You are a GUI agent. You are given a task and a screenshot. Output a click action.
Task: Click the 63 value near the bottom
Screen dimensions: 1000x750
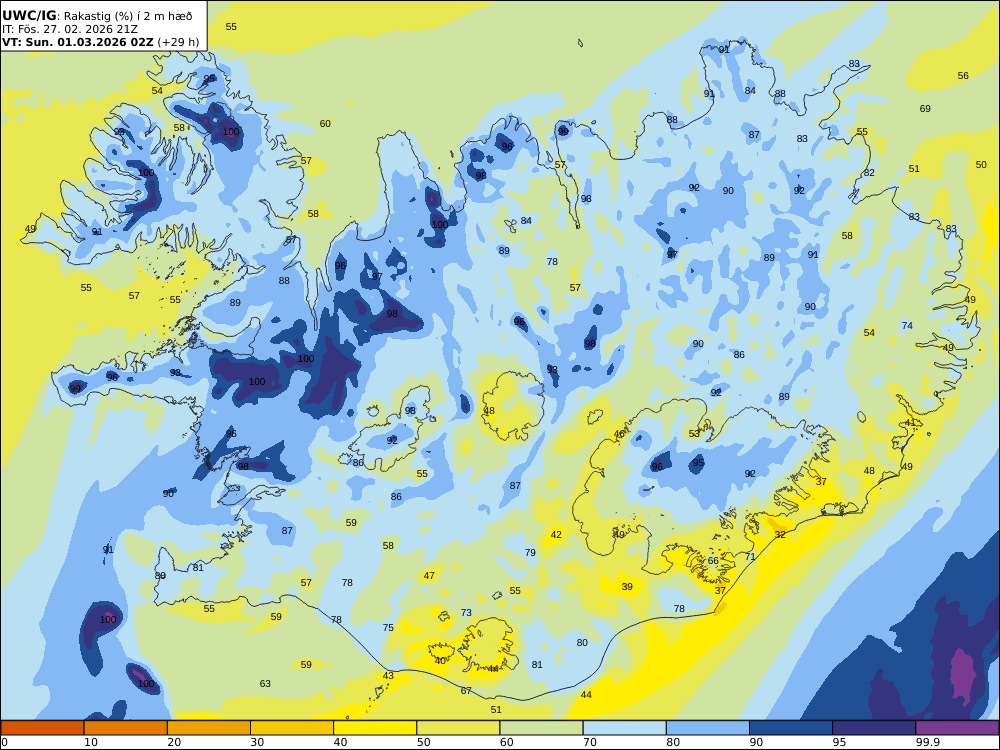click(x=265, y=684)
